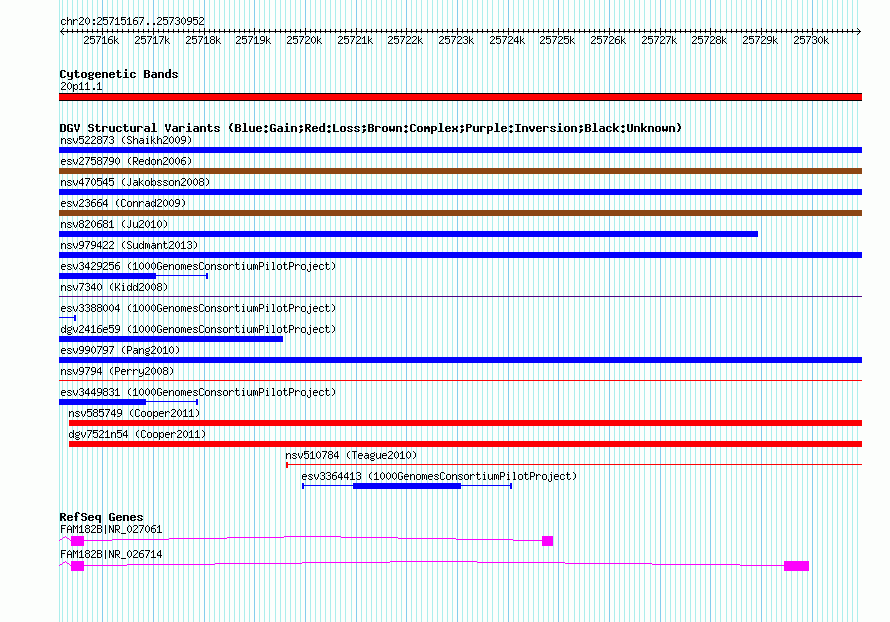Click the nsv979422 (Sudmant2013) label
Viewport: 890px width, 622px height.
pyautogui.click(x=129, y=245)
